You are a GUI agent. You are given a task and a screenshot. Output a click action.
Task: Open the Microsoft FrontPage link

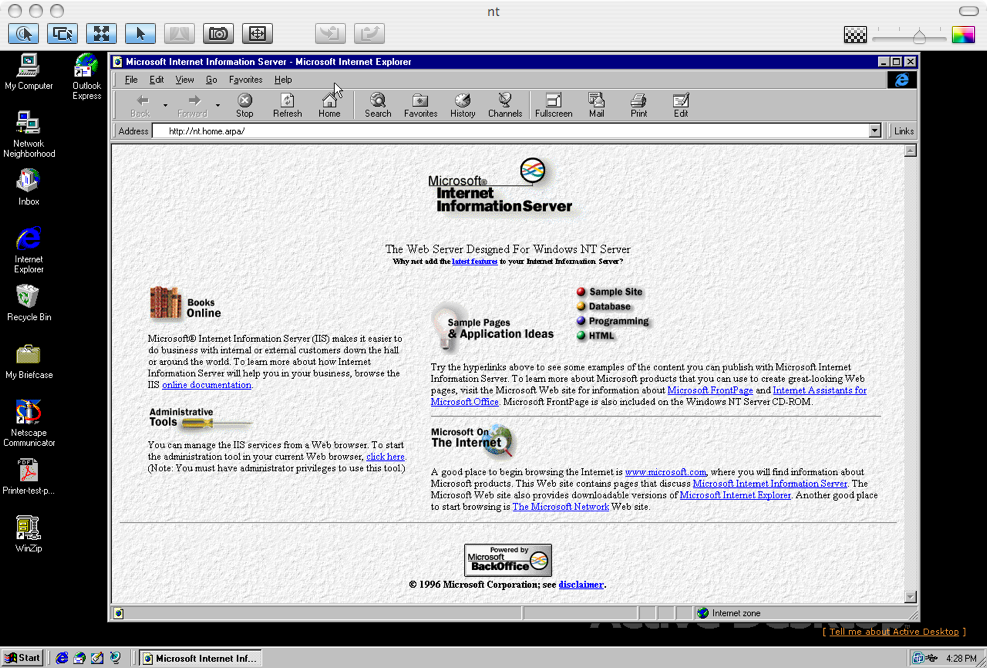click(710, 390)
